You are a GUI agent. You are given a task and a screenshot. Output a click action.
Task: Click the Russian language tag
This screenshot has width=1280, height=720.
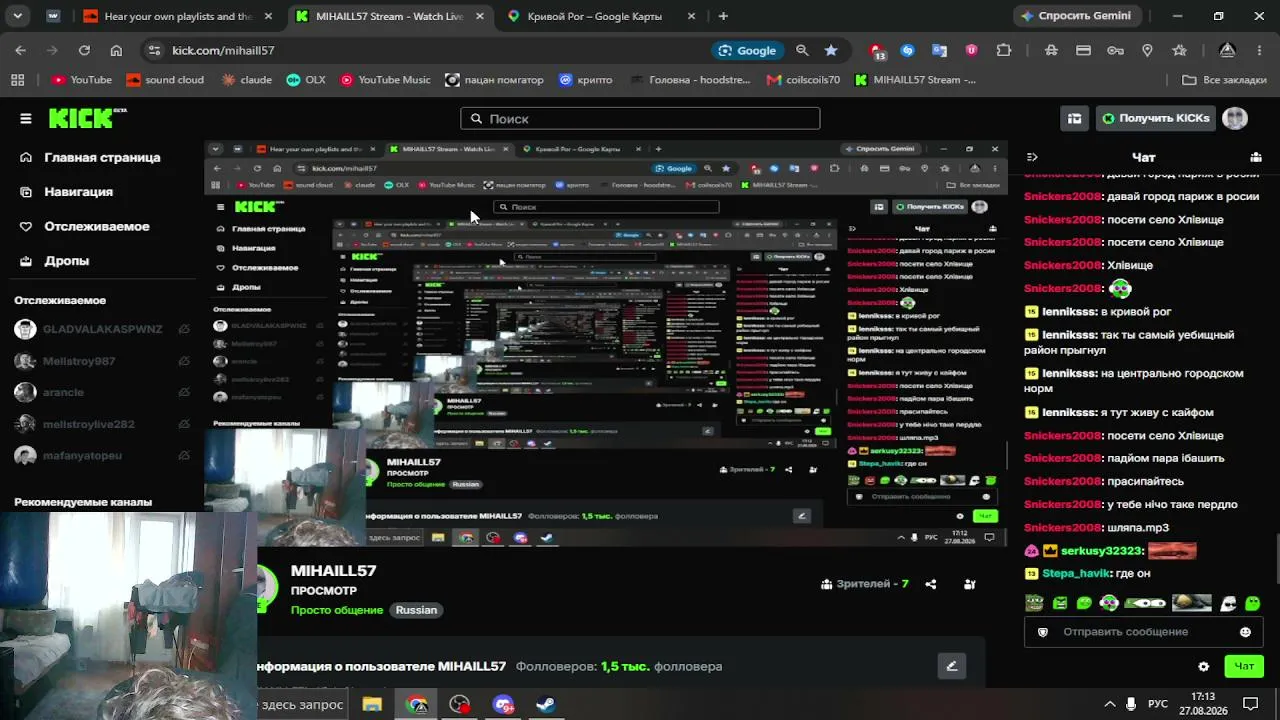pyautogui.click(x=416, y=610)
